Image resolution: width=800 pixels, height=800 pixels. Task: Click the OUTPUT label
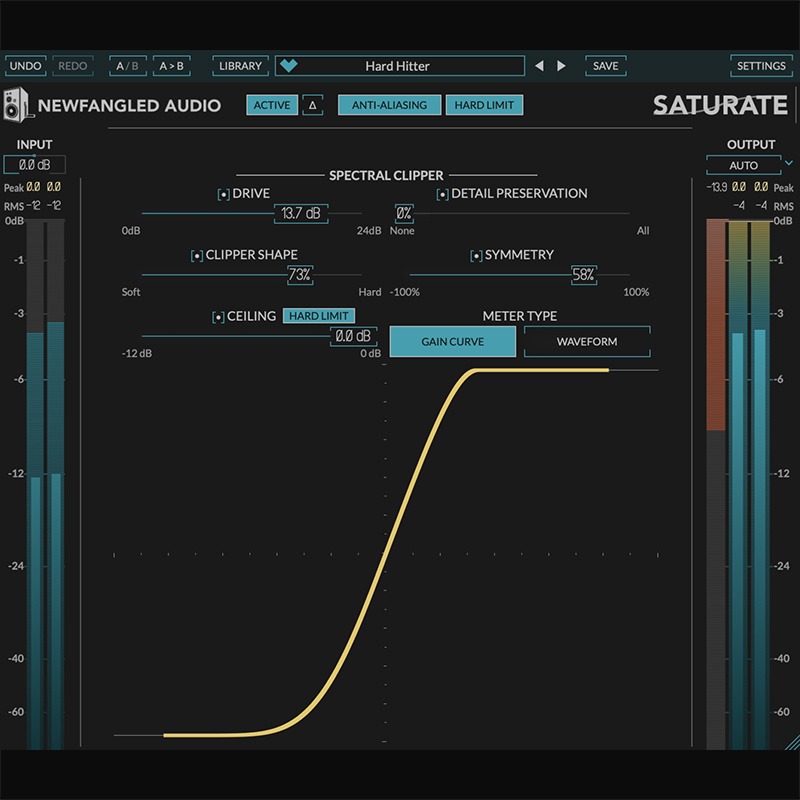click(x=751, y=144)
